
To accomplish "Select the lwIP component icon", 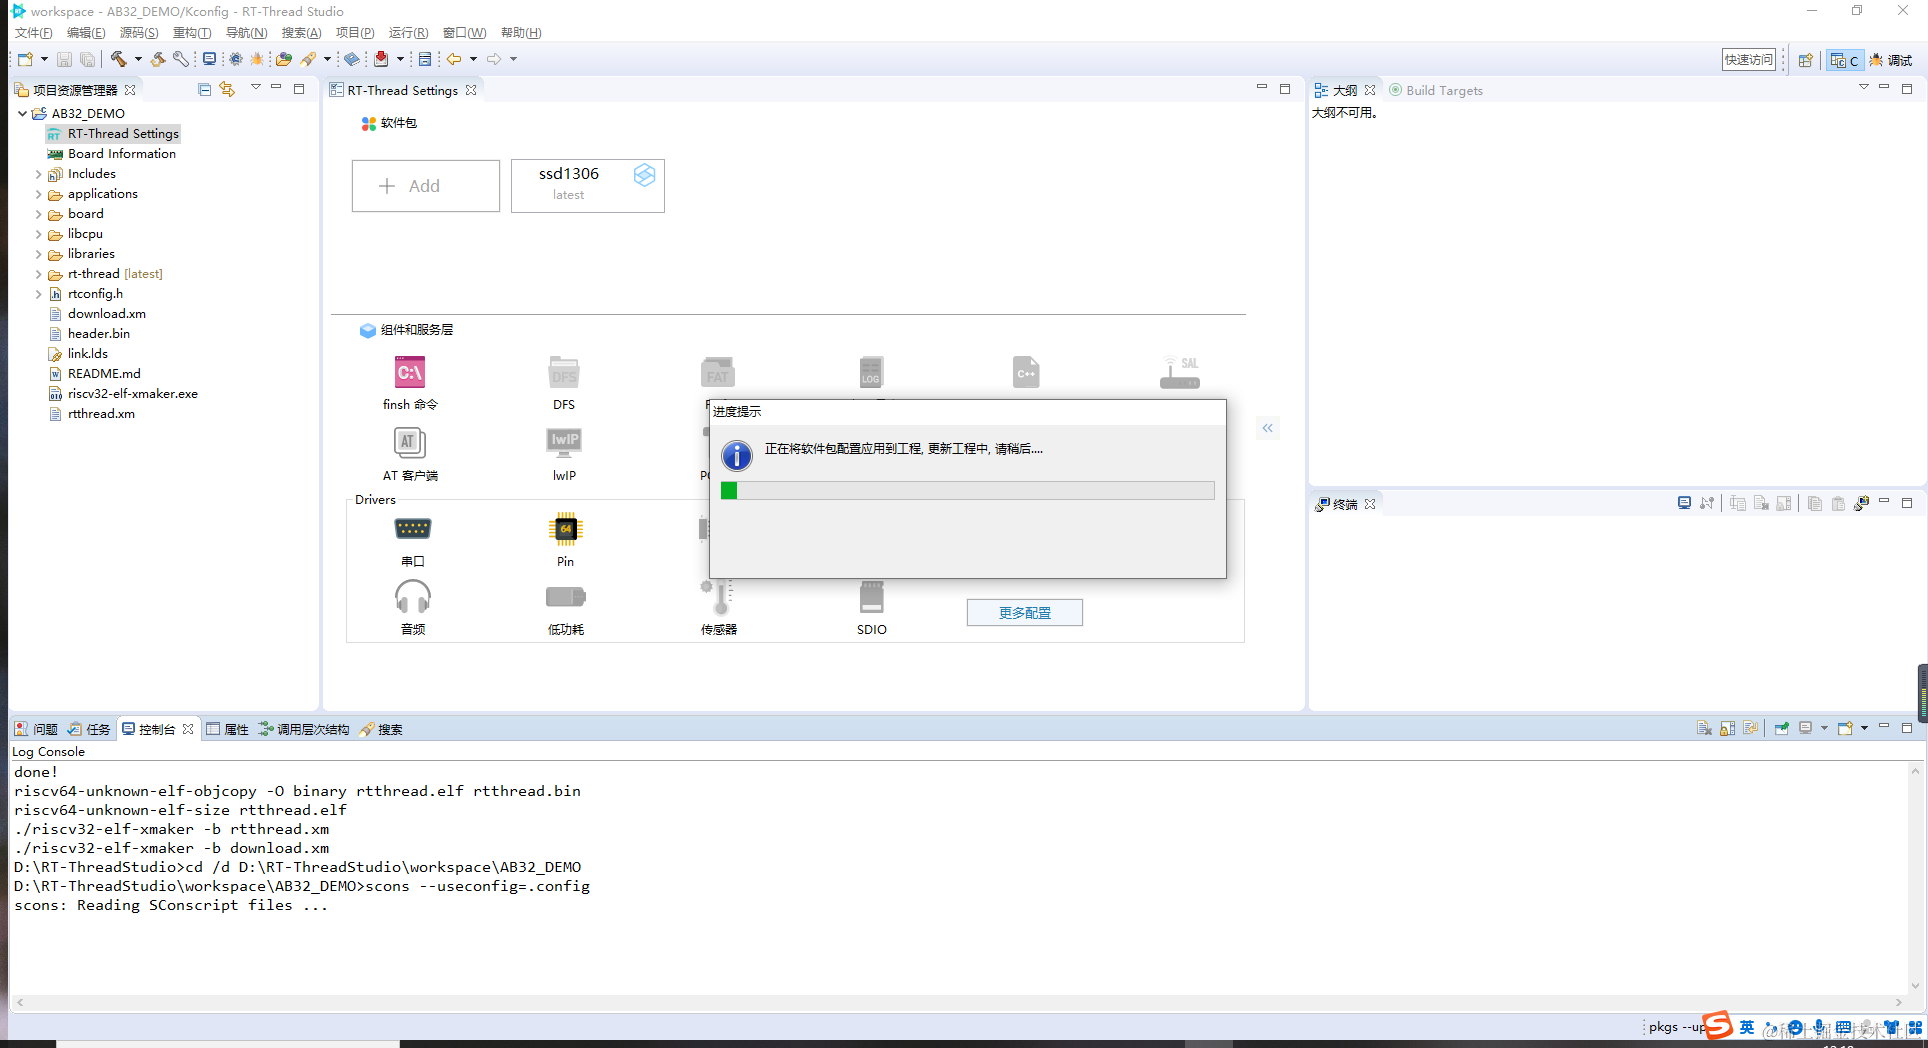I will (x=564, y=442).
